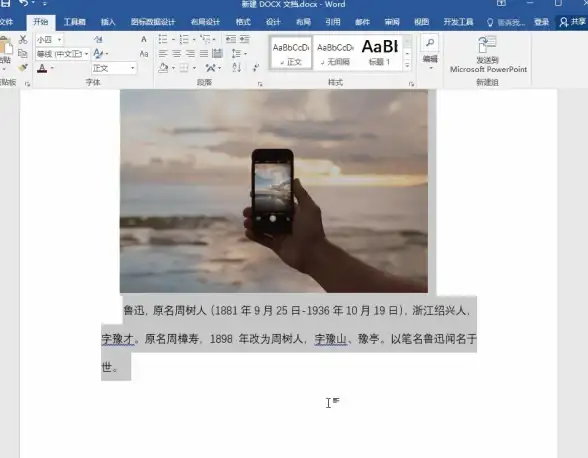Image resolution: width=588 pixels, height=458 pixels.
Task: Click the shading paint bucket icon
Action: coord(163,68)
